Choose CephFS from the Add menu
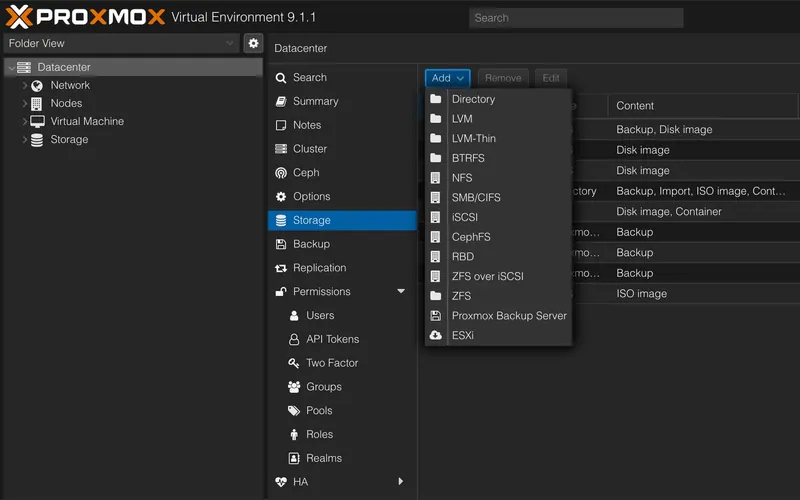This screenshot has width=800, height=500. click(x=498, y=237)
